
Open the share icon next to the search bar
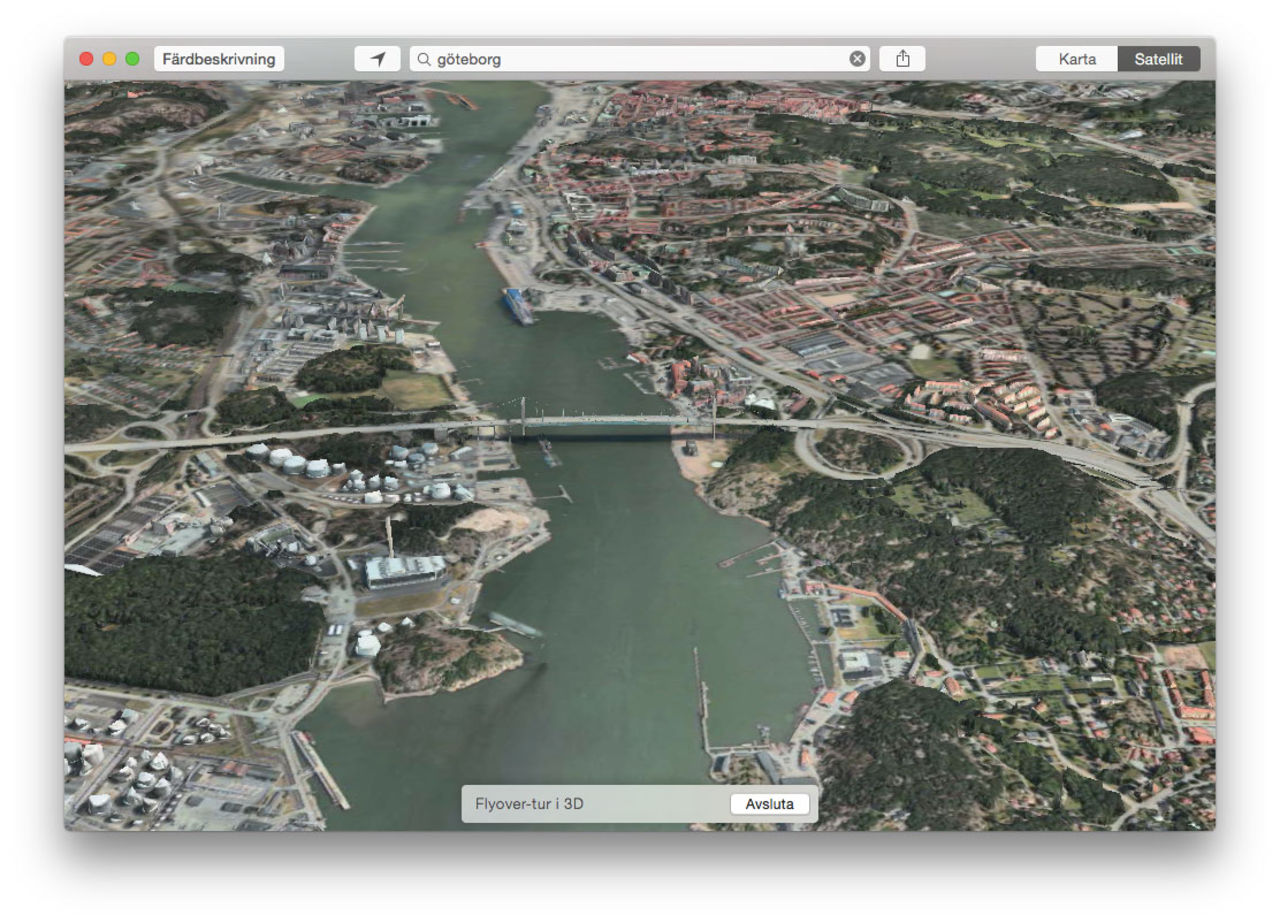(903, 58)
